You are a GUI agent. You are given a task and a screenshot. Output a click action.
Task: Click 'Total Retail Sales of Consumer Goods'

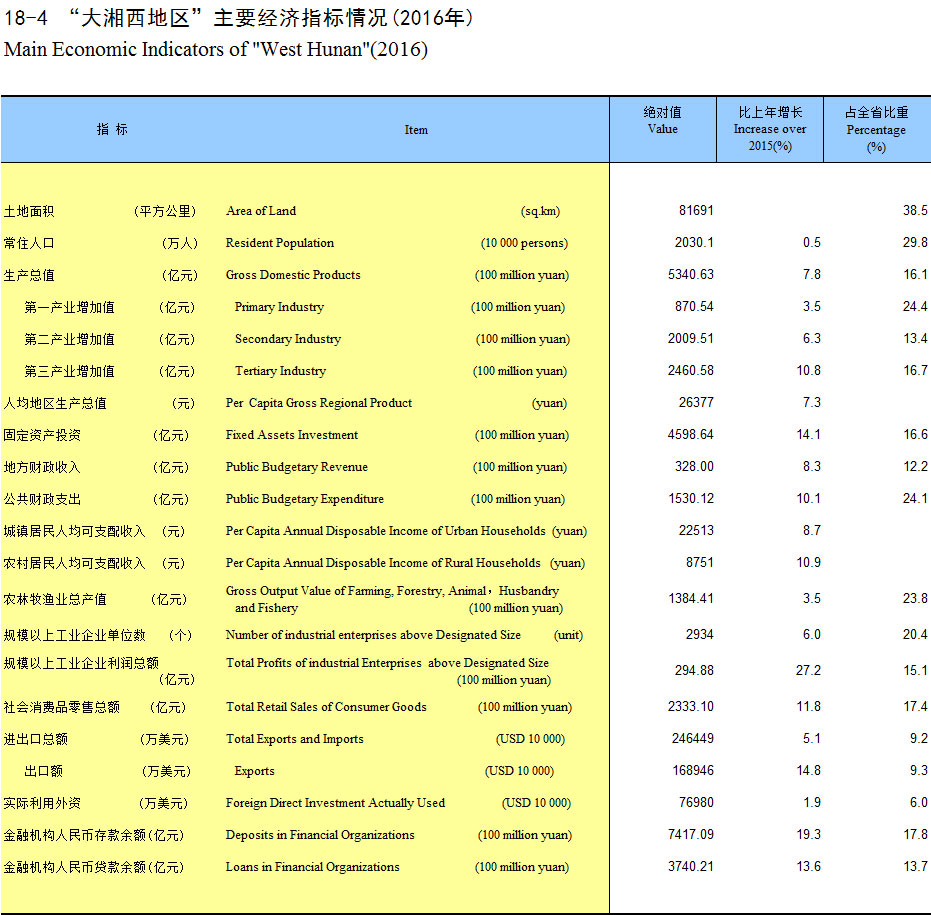(x=326, y=707)
